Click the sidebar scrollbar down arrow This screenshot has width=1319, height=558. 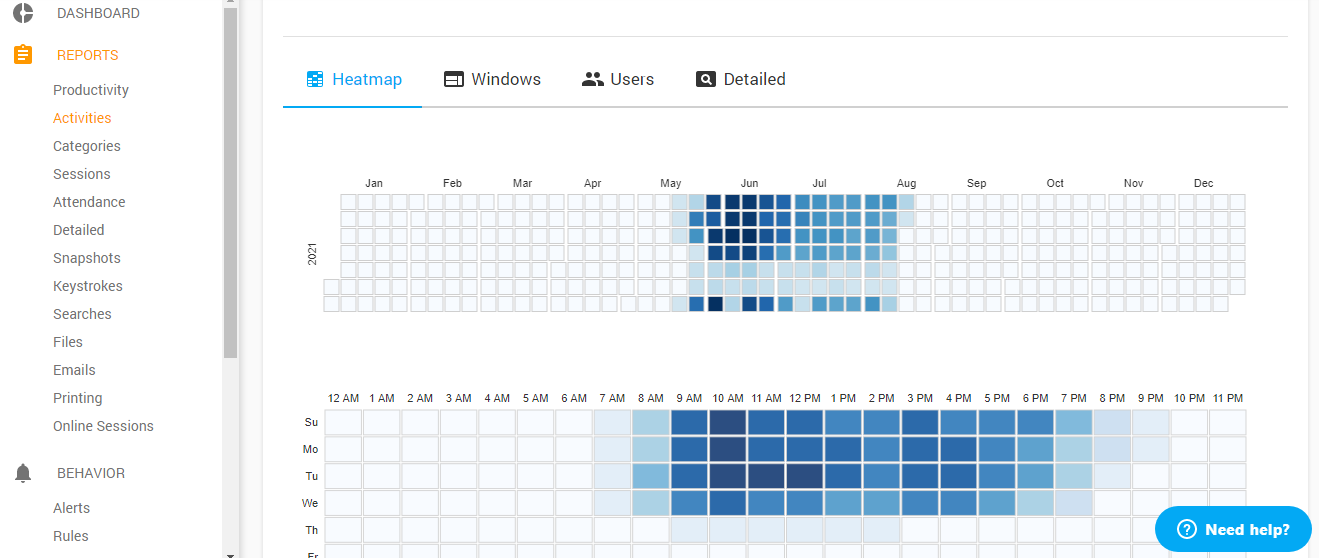coord(230,553)
